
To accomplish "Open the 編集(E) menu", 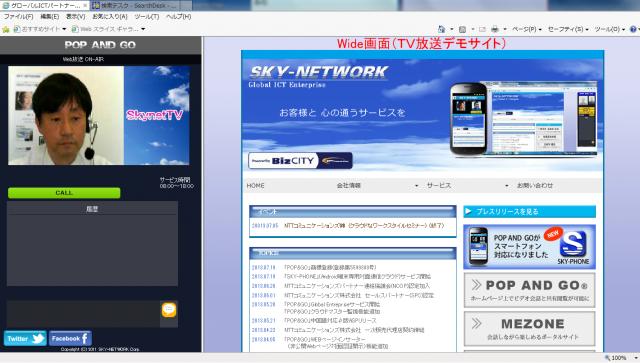I will click(x=49, y=17).
